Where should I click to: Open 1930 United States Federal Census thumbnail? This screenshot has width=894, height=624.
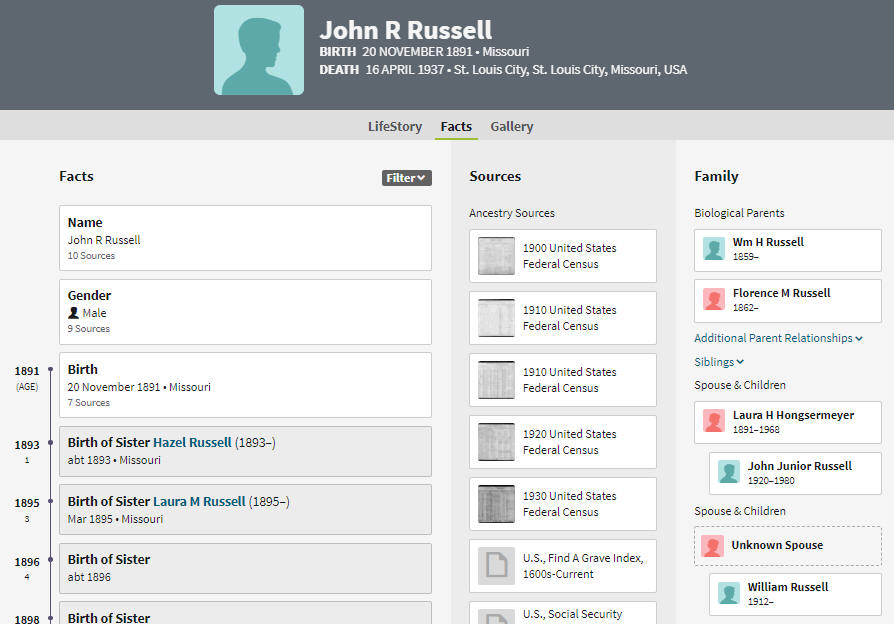coord(496,504)
